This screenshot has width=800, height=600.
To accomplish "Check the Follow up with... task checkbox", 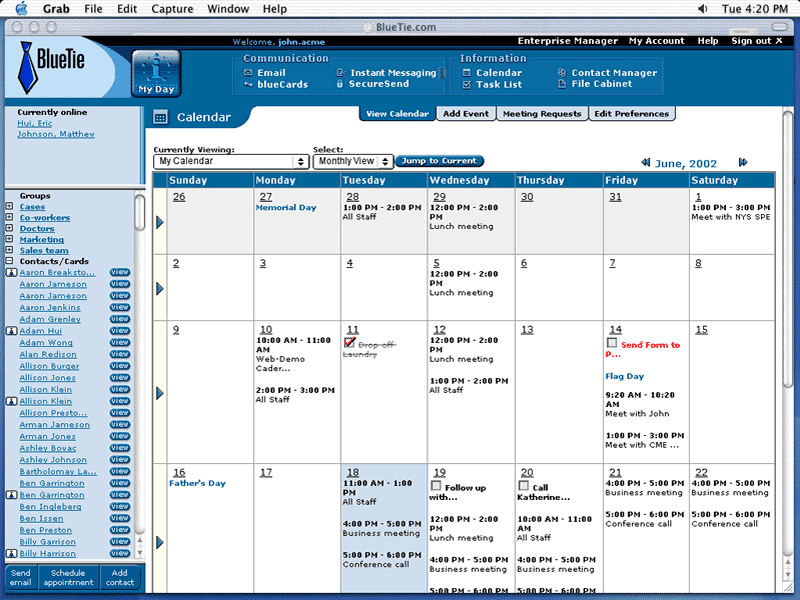I will coord(436,486).
